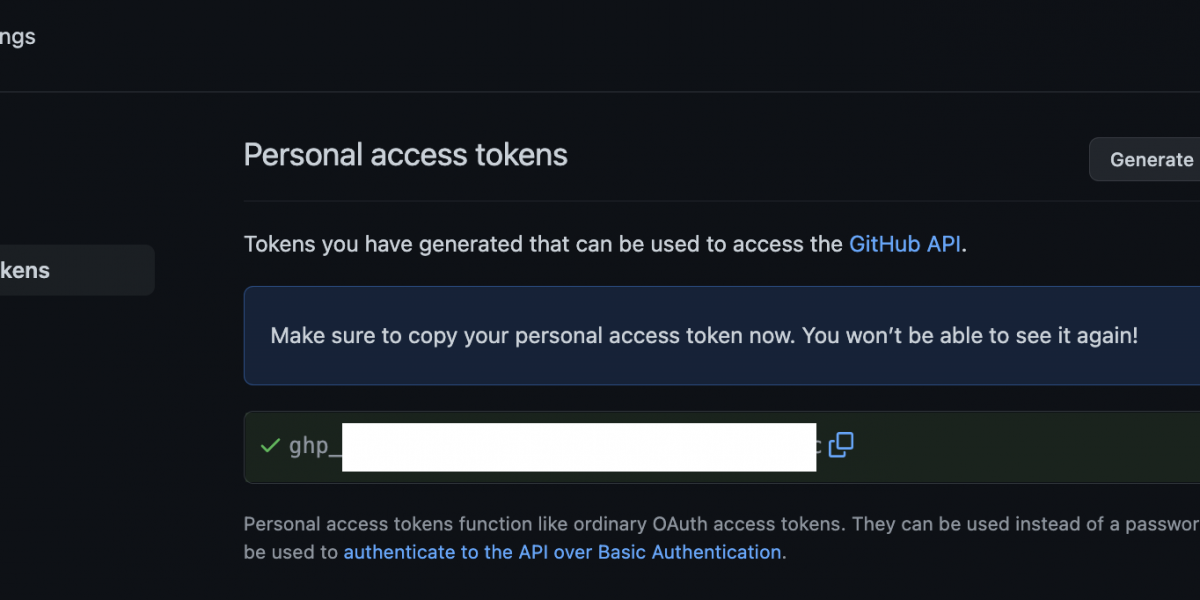
Task: Click the last visible token character
Action: 819,446
